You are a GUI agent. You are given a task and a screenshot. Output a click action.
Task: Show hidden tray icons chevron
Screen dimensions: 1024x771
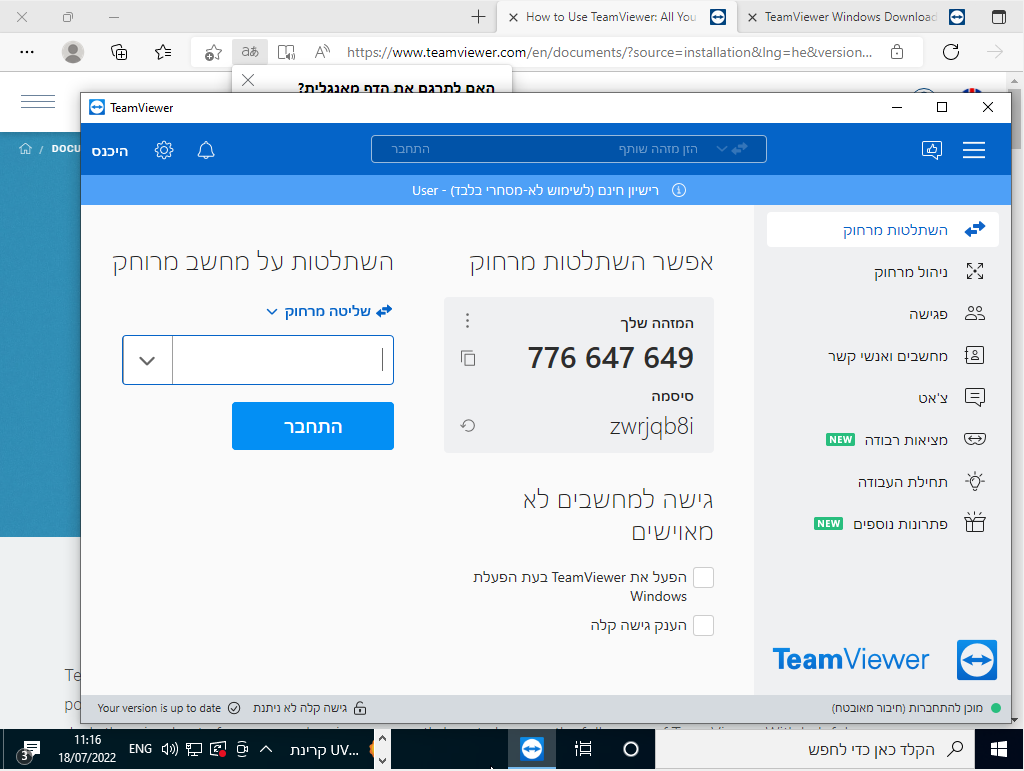tap(266, 749)
